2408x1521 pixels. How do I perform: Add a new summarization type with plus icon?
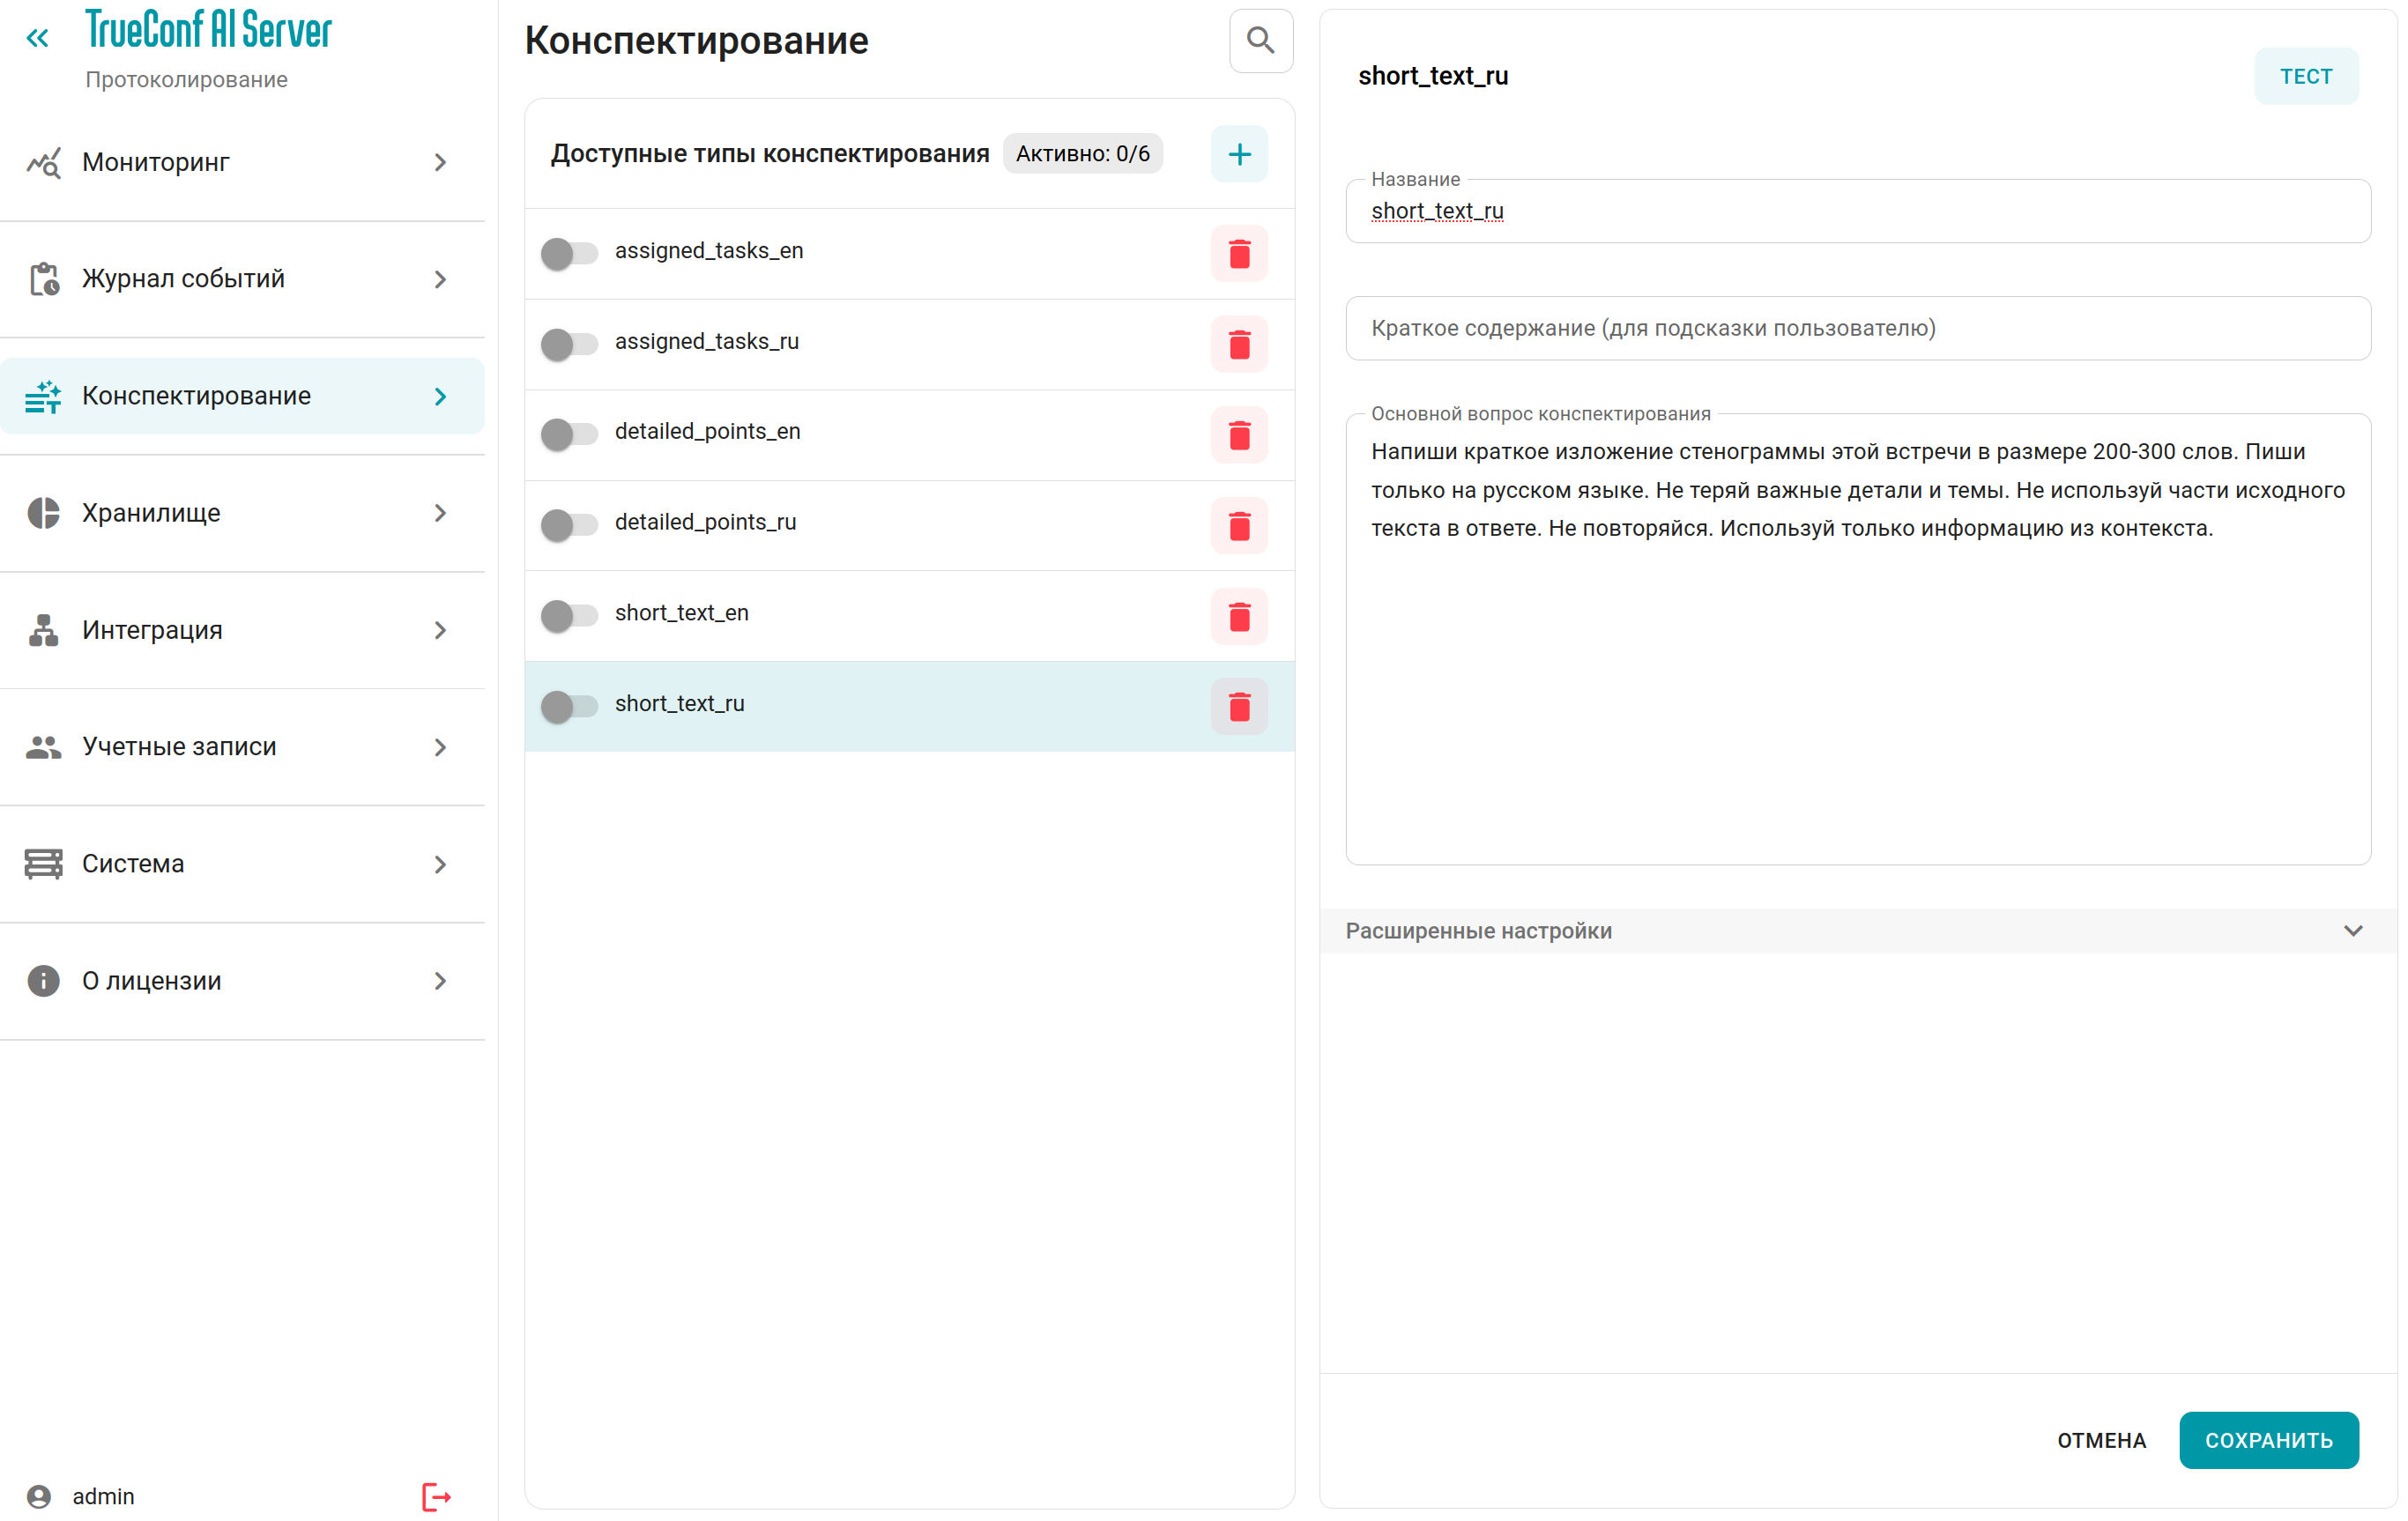[x=1239, y=153]
